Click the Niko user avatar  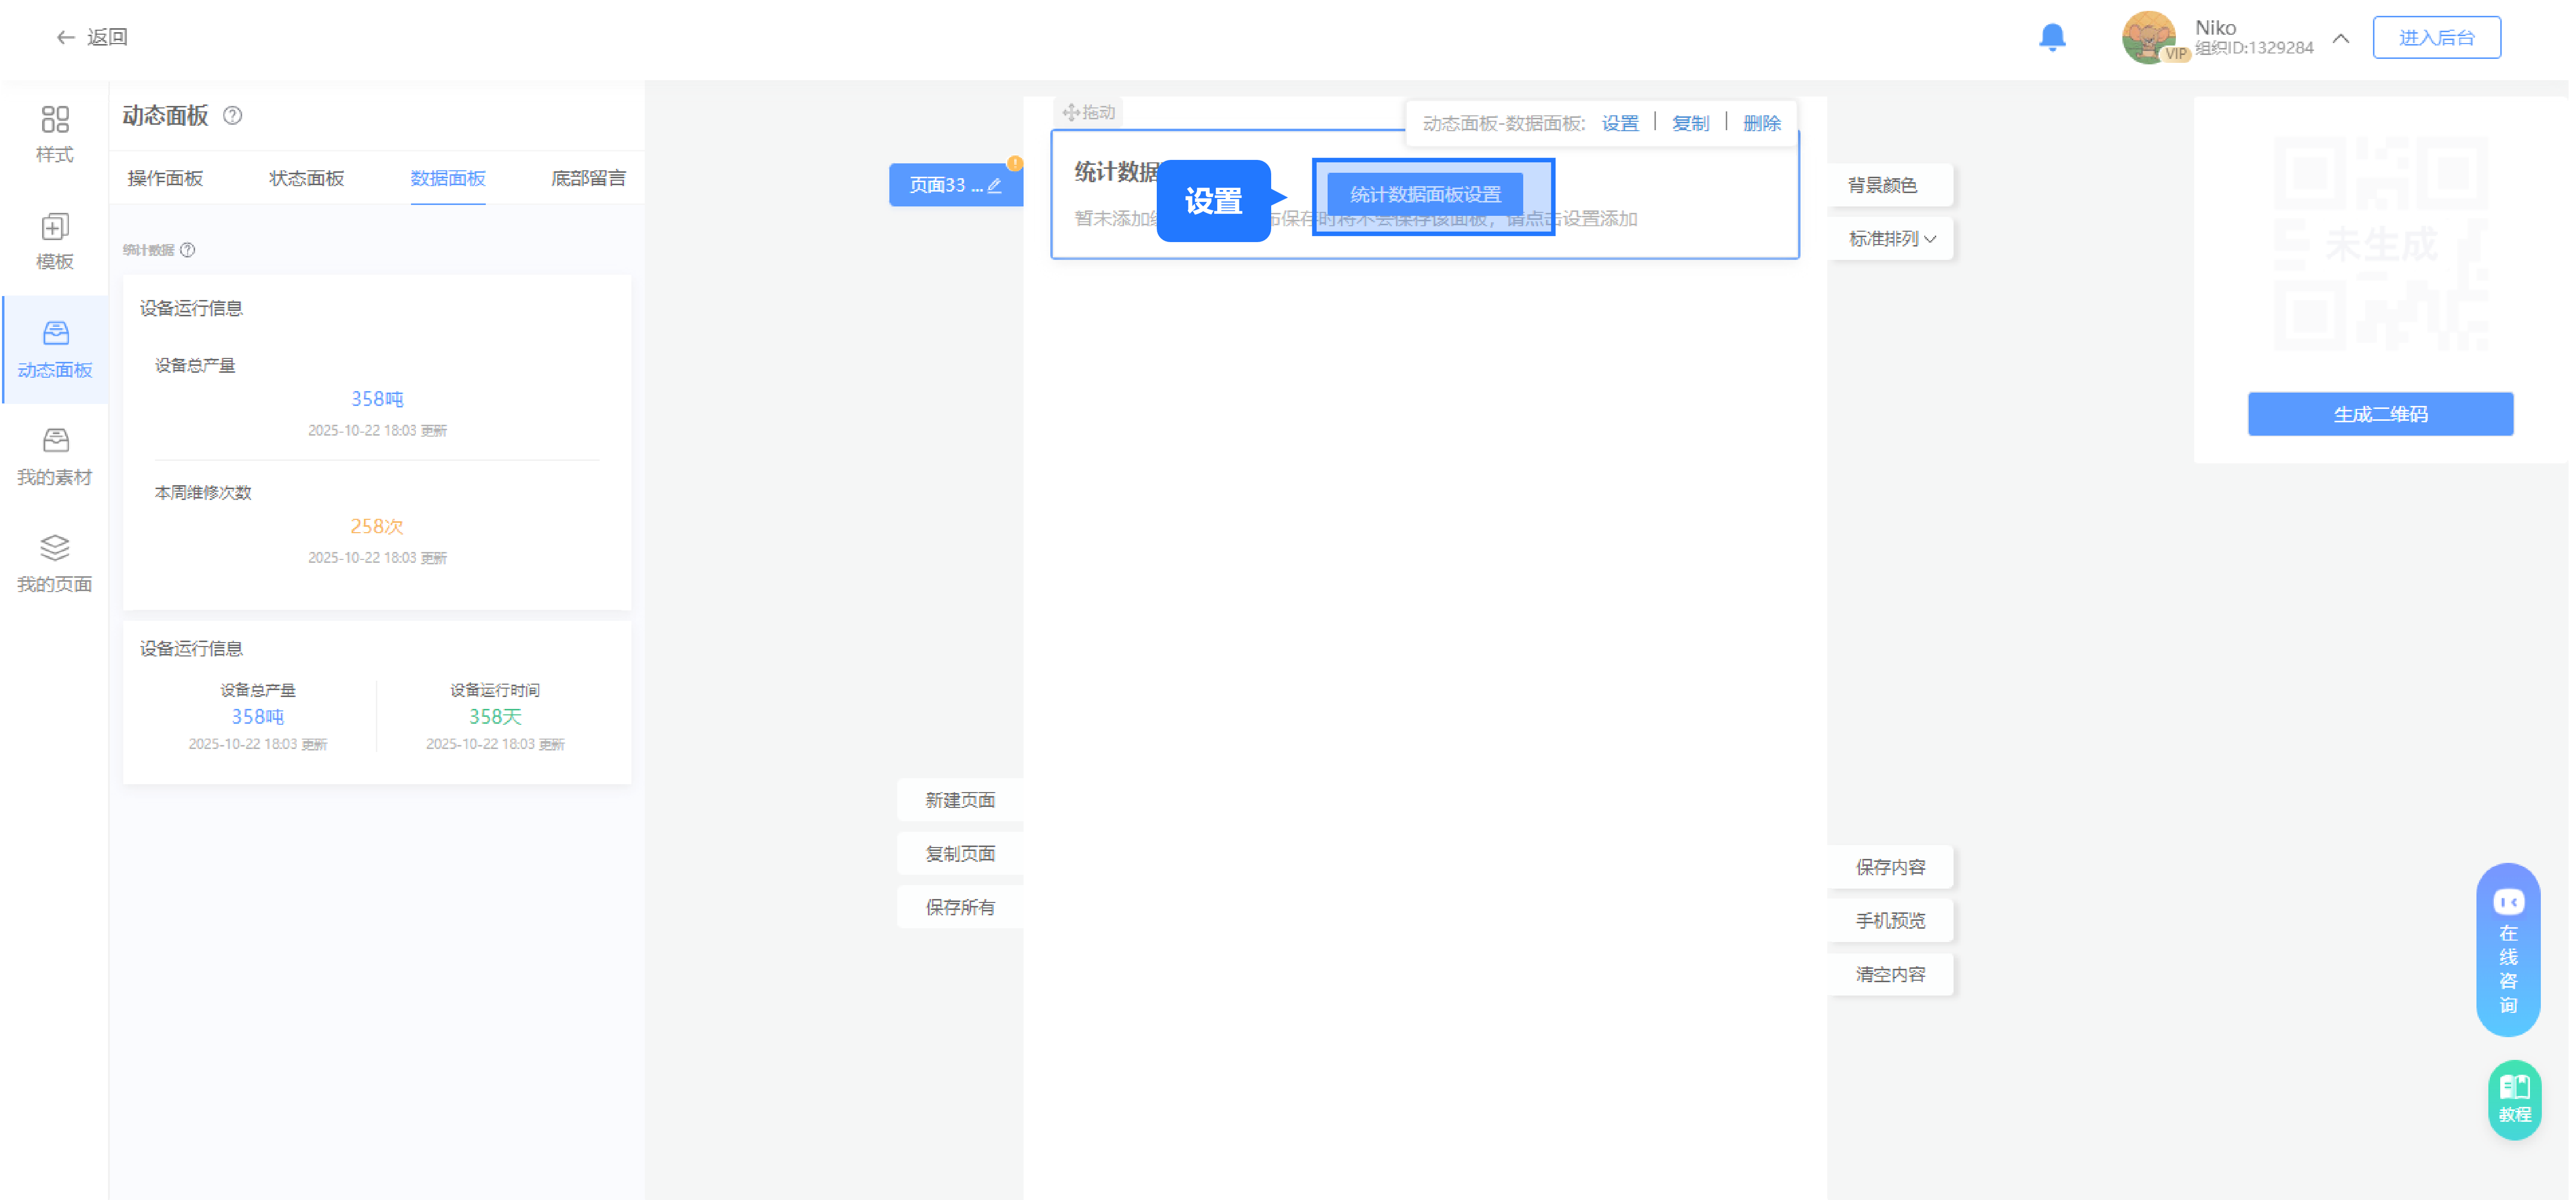2149,38
